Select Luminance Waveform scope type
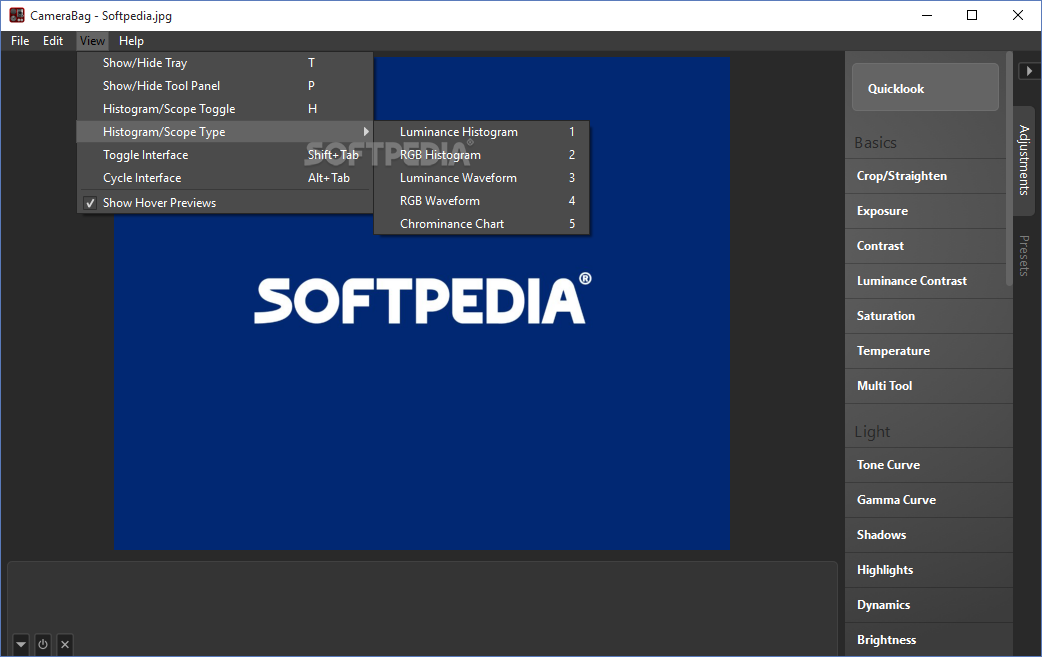 coord(482,178)
